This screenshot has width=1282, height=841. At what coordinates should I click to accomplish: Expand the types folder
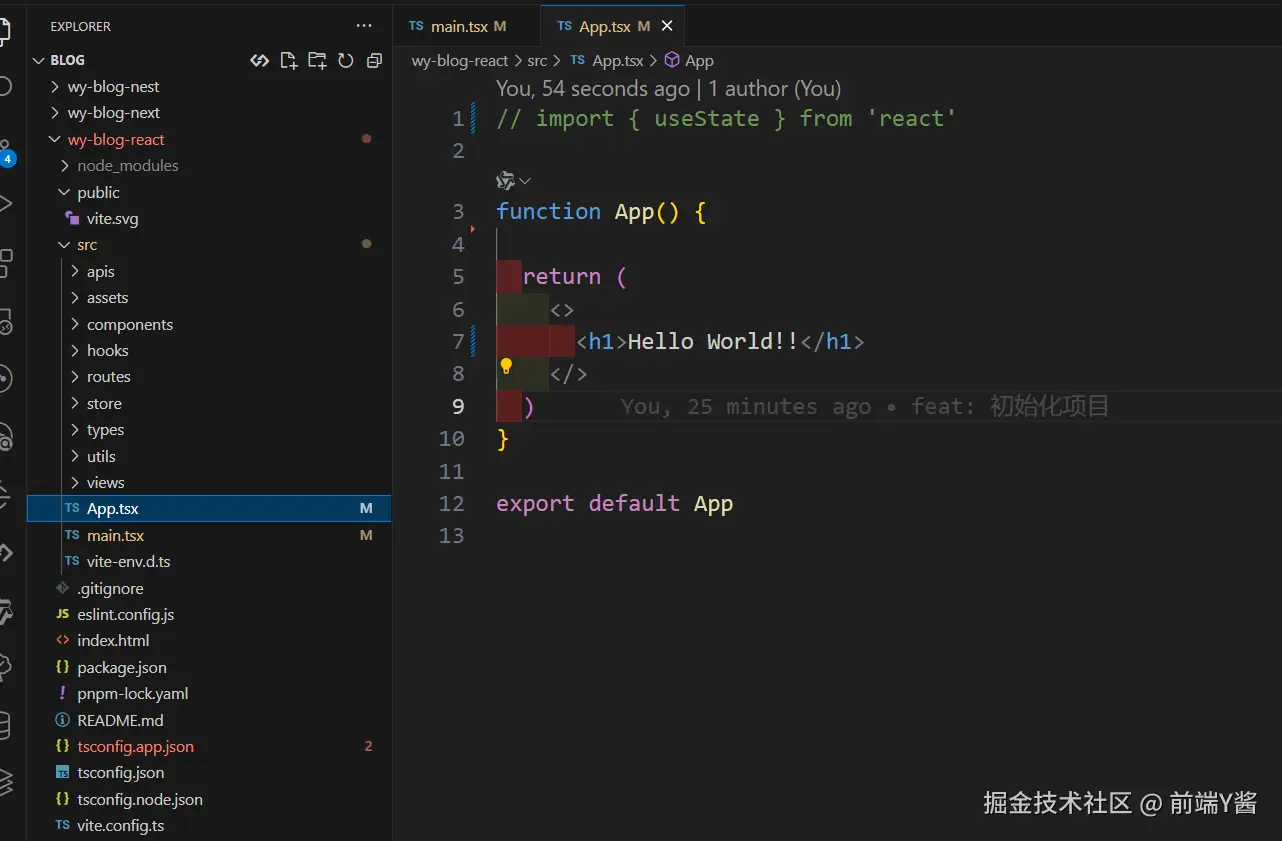click(x=75, y=430)
